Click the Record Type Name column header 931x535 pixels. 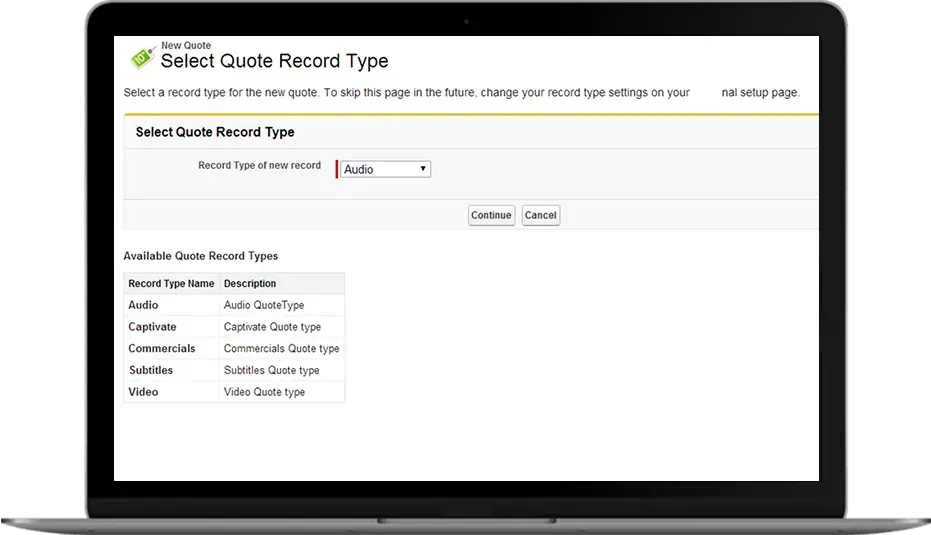(171, 283)
